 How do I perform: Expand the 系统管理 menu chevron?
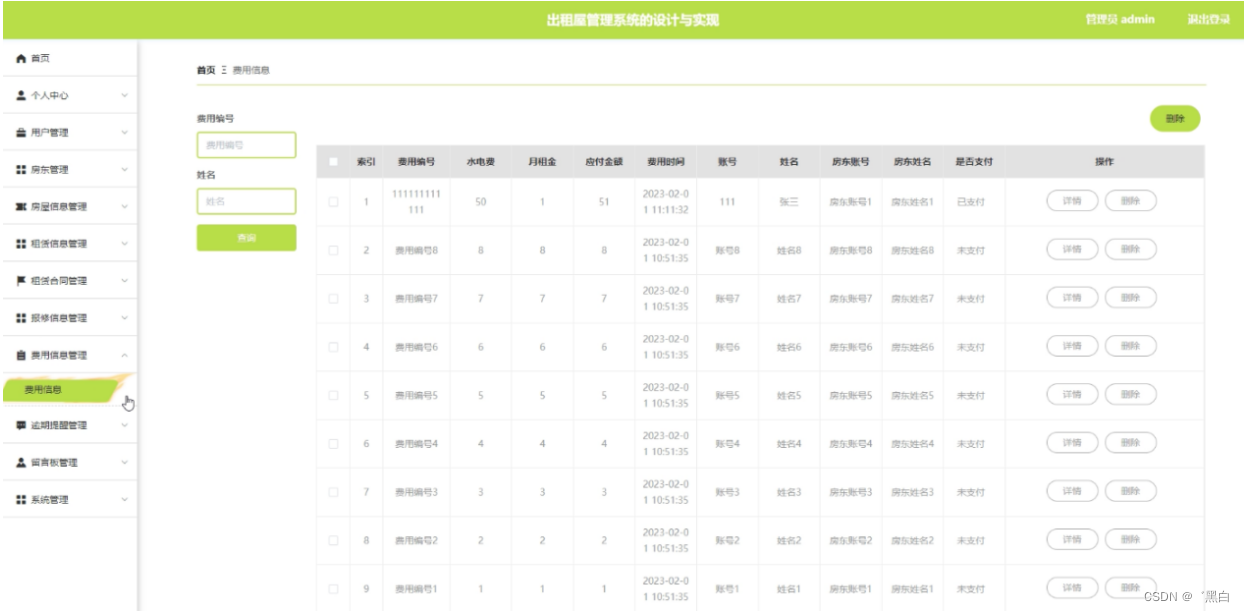point(126,498)
